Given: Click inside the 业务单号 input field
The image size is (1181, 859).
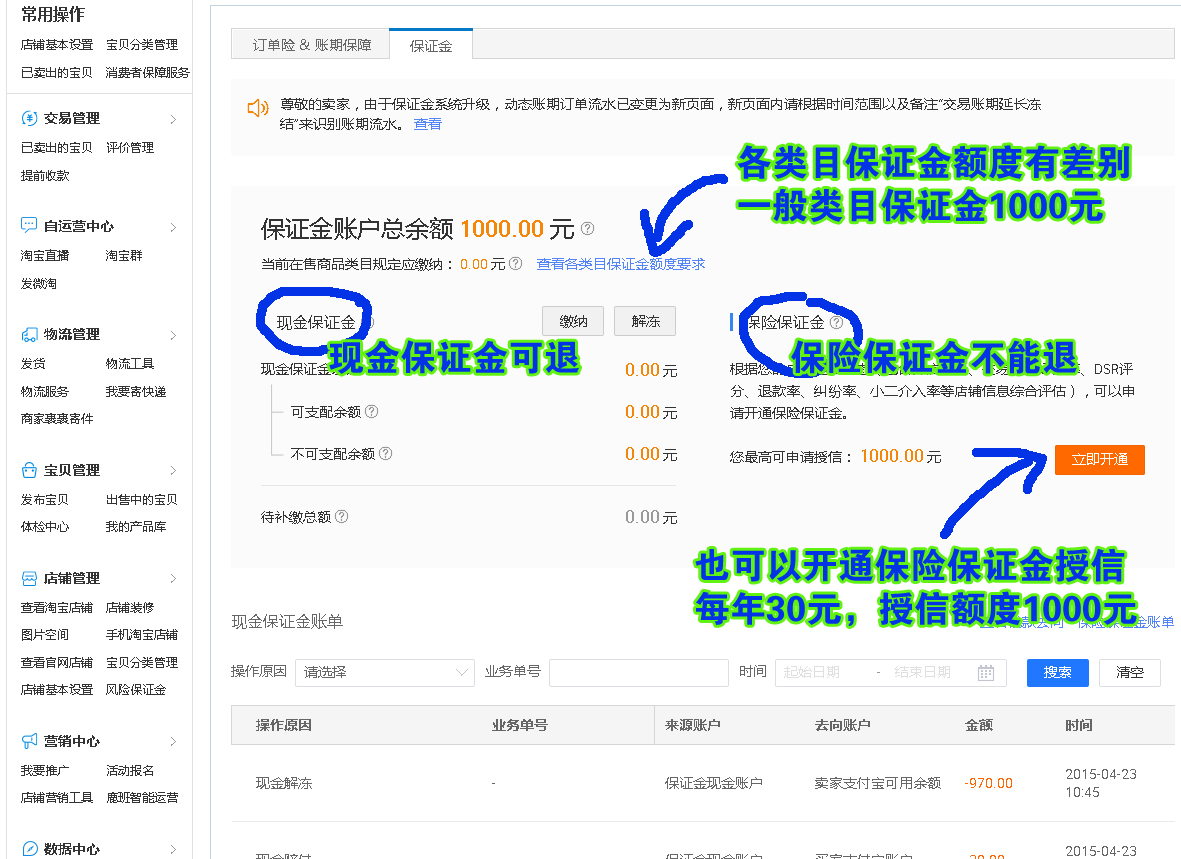Looking at the screenshot, I should tap(638, 673).
